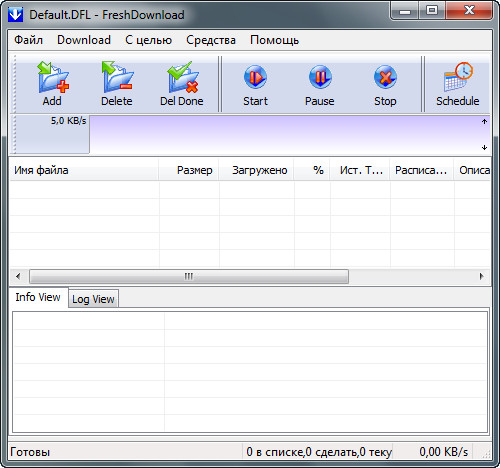Start downloads with the Start icon

click(x=255, y=77)
